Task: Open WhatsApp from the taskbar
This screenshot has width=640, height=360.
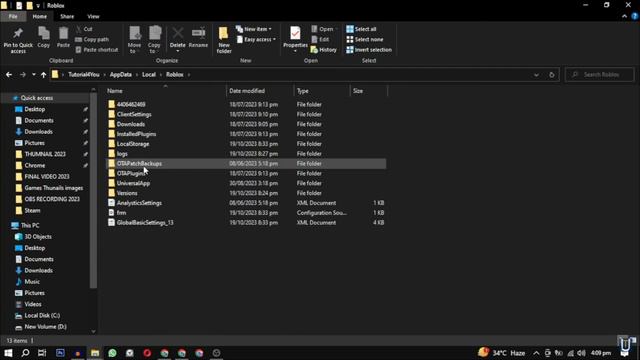Action: [x=112, y=353]
